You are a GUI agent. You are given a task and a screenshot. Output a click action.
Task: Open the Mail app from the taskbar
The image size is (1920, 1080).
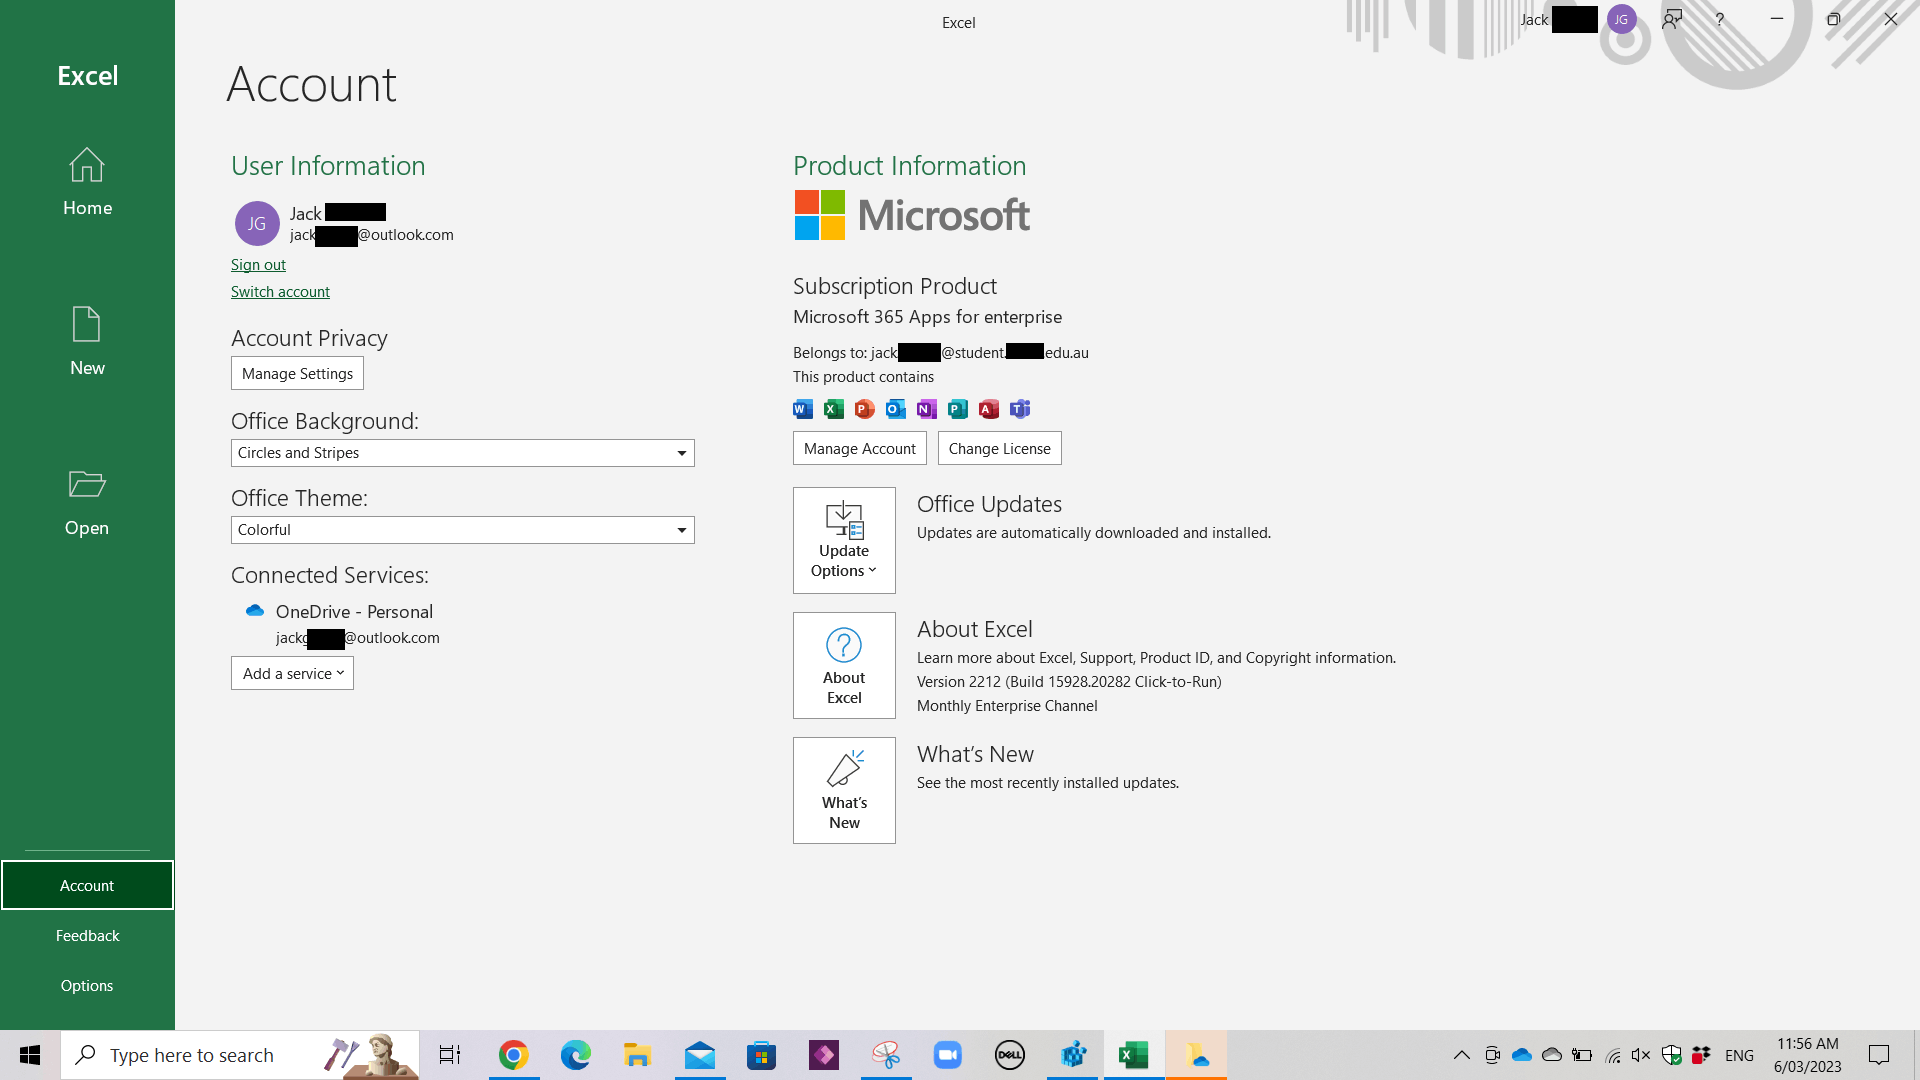tap(700, 1055)
